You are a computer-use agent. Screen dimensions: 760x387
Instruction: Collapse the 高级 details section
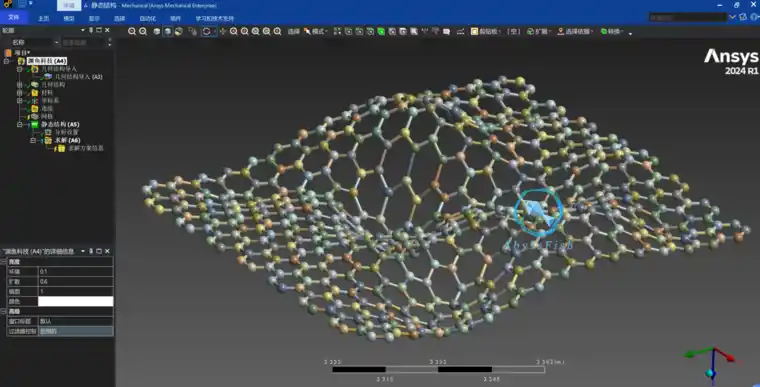point(3,311)
